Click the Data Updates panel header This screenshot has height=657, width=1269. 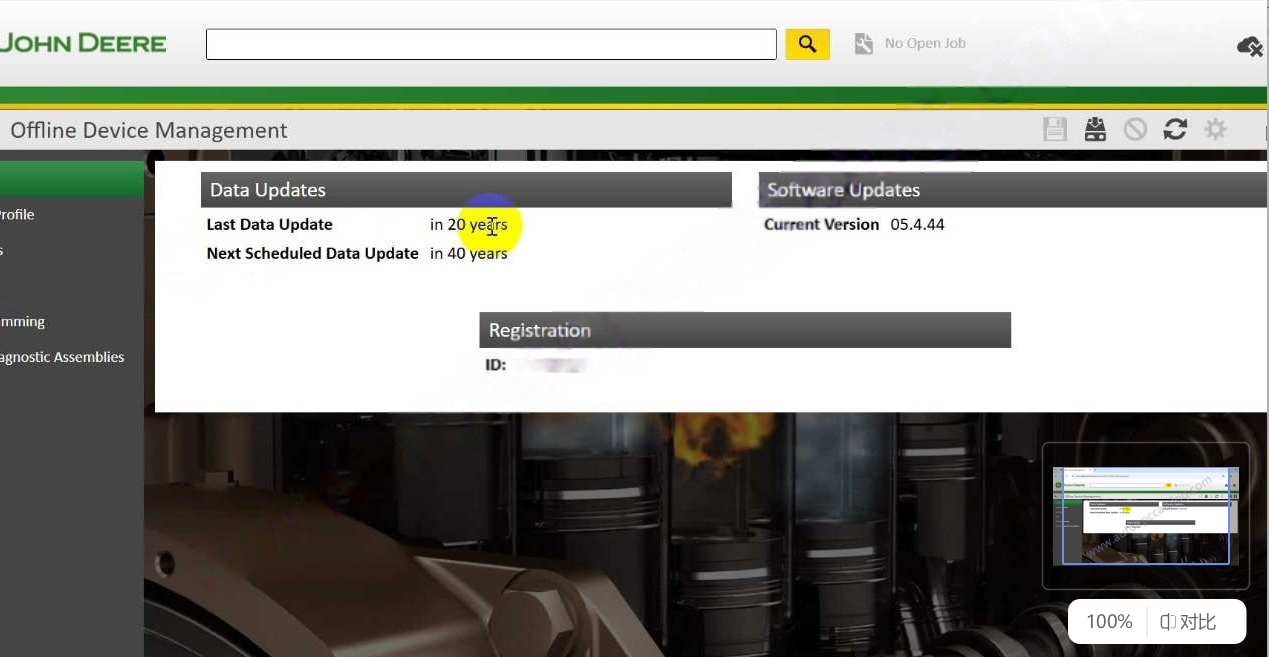pyautogui.click(x=465, y=189)
